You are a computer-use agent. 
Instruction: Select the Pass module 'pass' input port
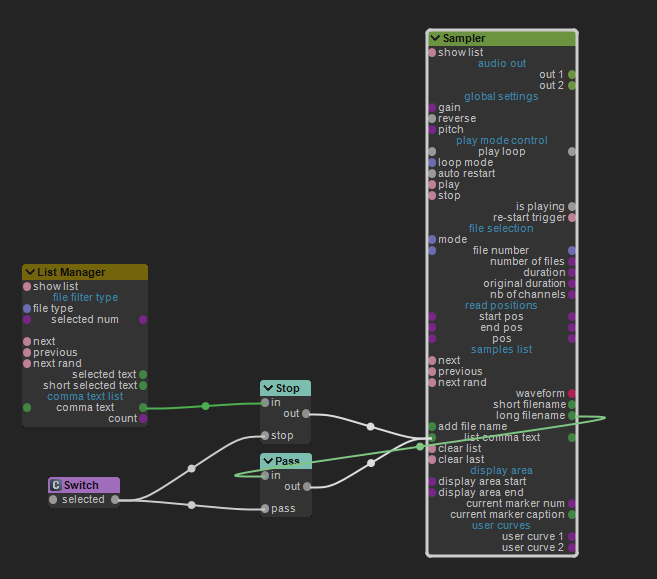tap(264, 509)
